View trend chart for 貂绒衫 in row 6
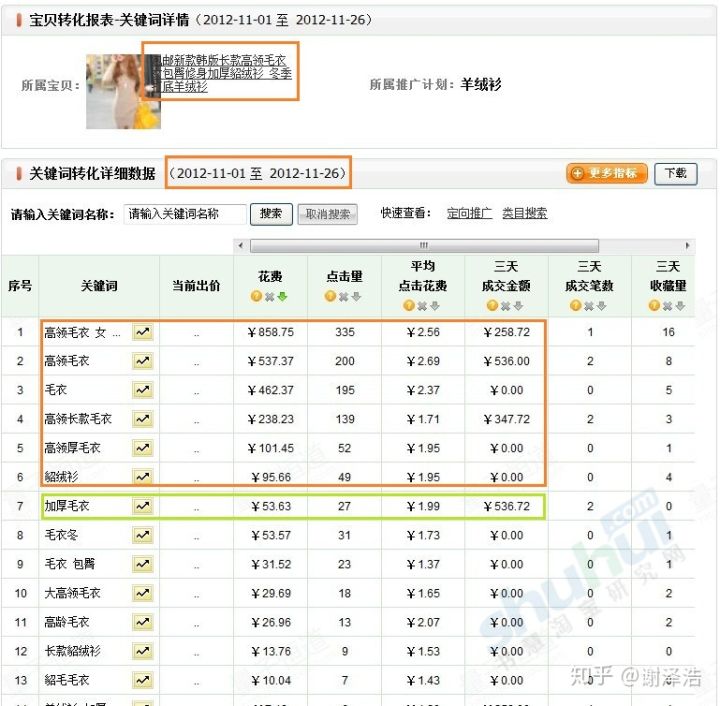The image size is (720, 706). [142, 477]
